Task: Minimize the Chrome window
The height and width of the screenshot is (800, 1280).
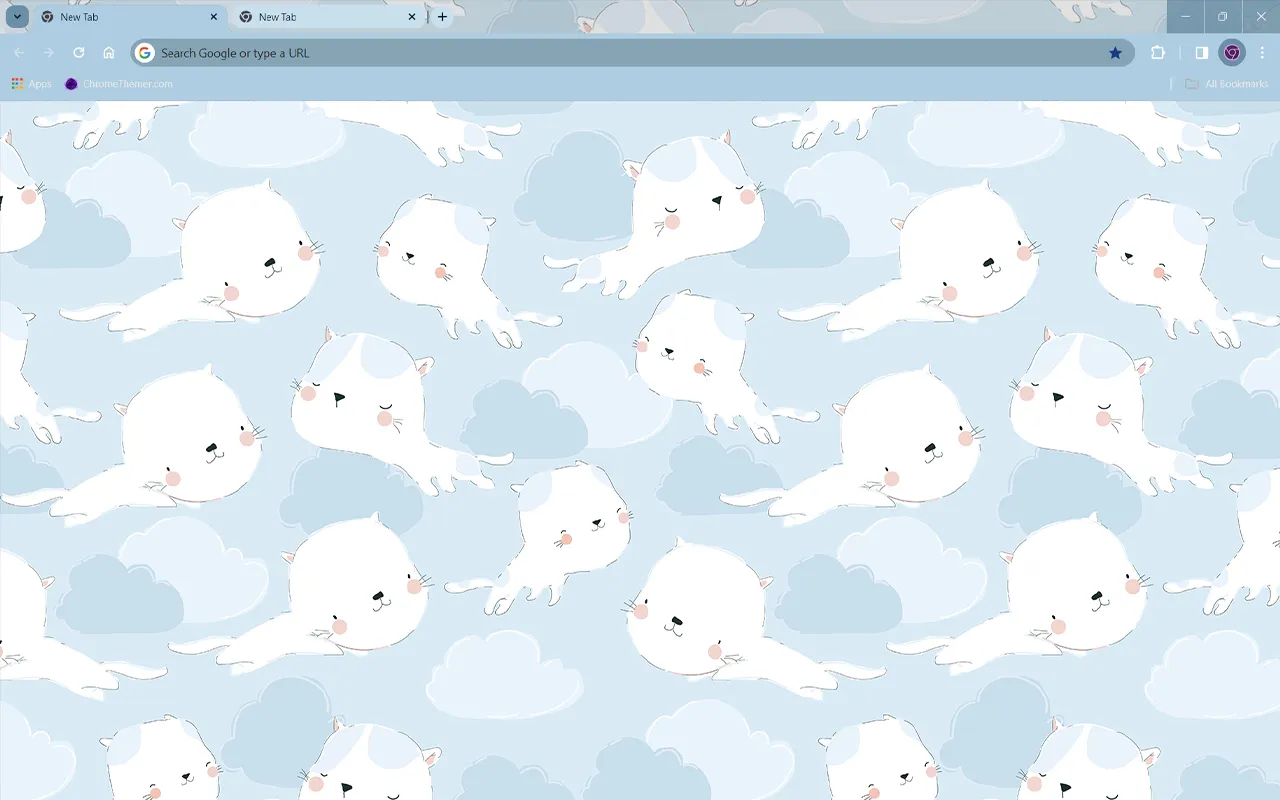Action: coord(1186,17)
